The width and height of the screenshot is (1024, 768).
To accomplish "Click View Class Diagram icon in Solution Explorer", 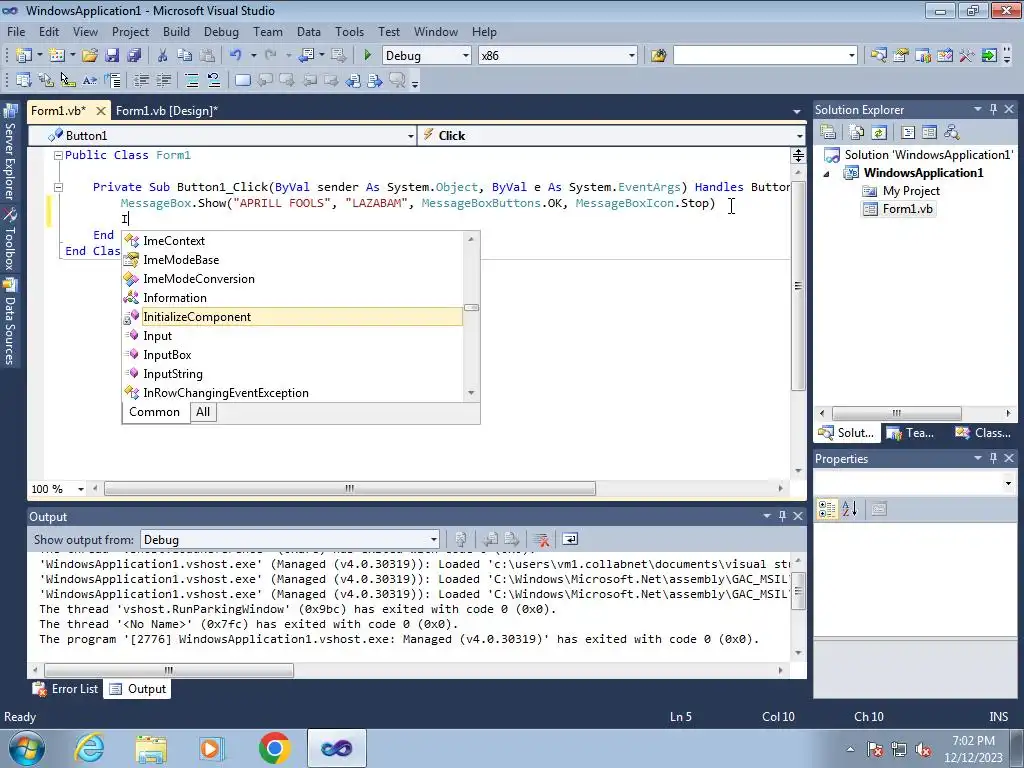I will tap(952, 133).
